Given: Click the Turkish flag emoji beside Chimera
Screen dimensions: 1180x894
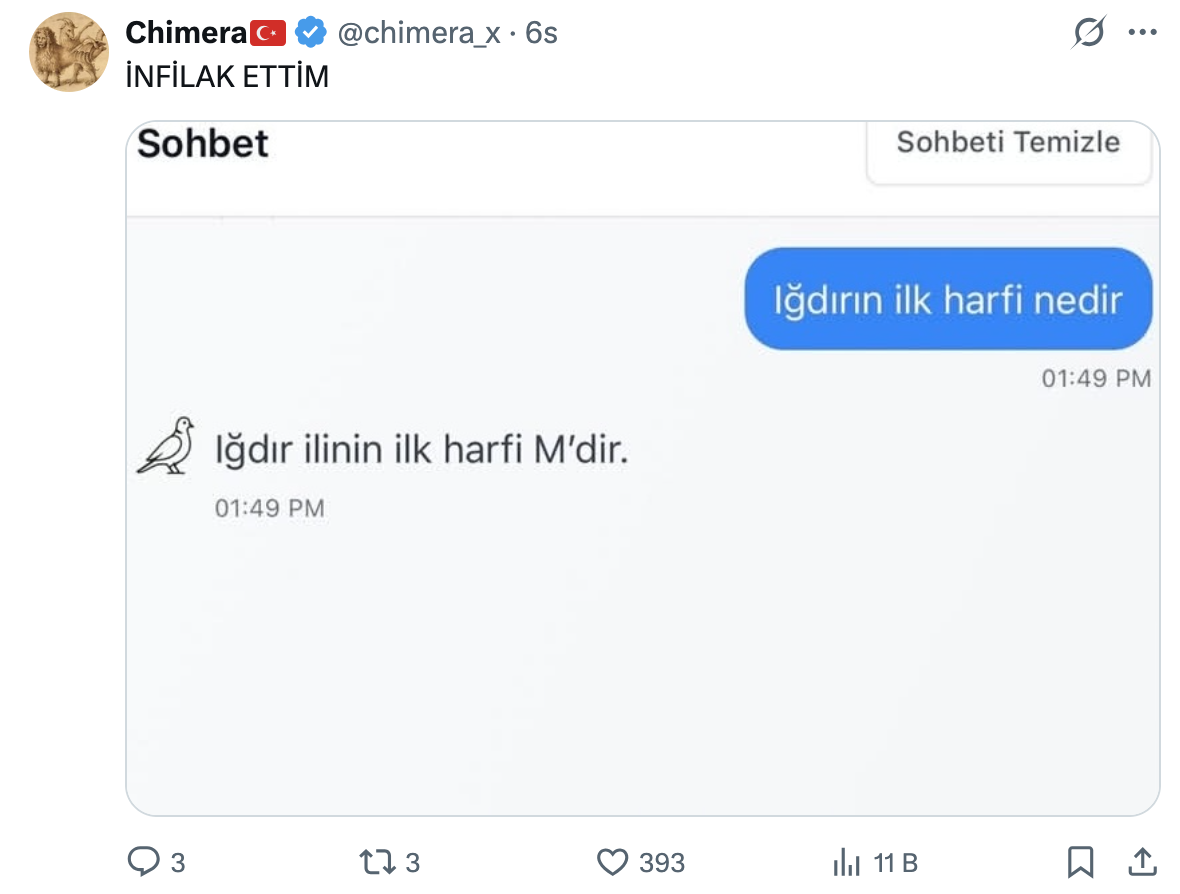Looking at the screenshot, I should point(269,33).
